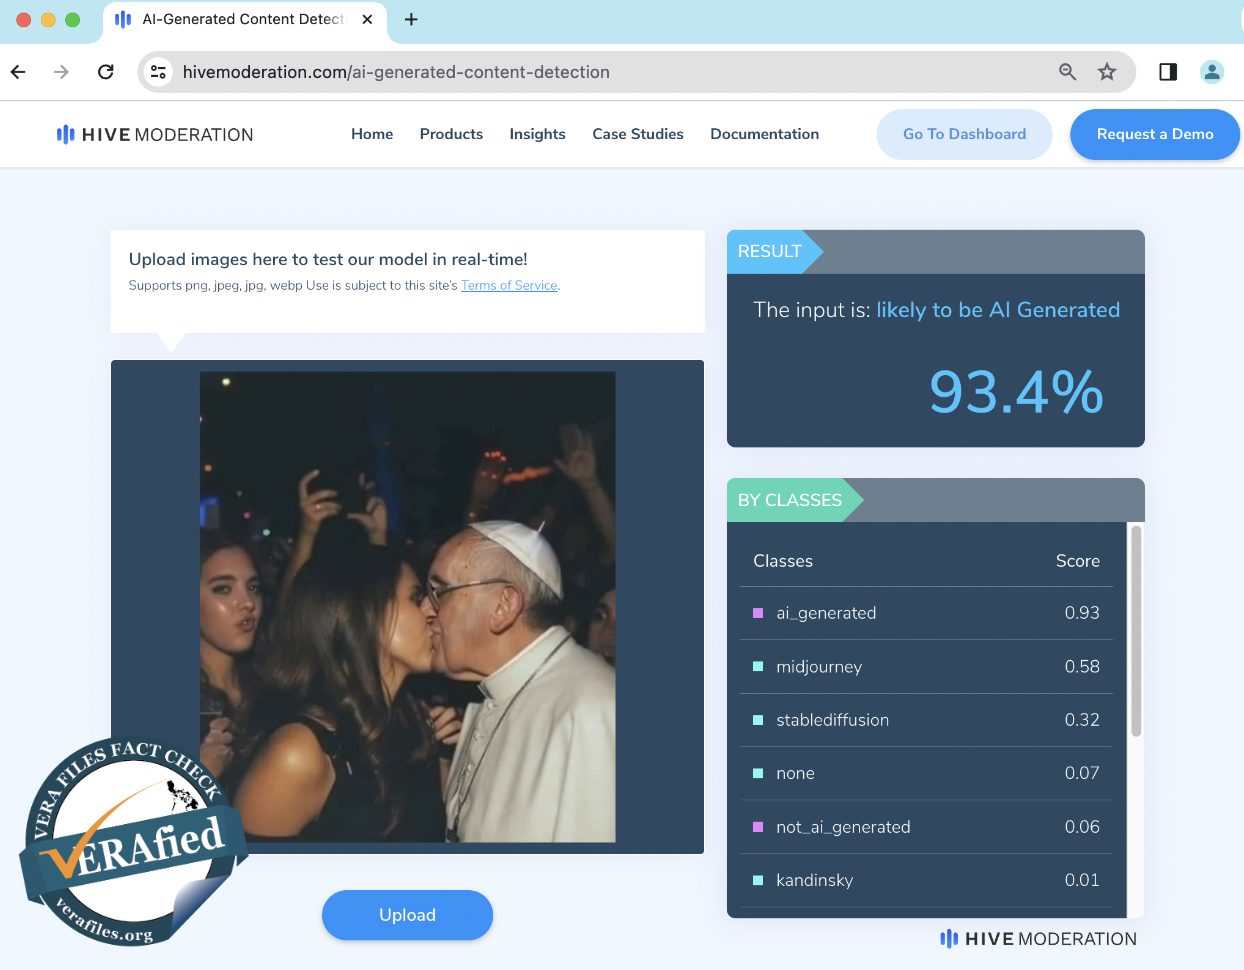Click the Hive Moderation logo in the header

pyautogui.click(x=155, y=133)
